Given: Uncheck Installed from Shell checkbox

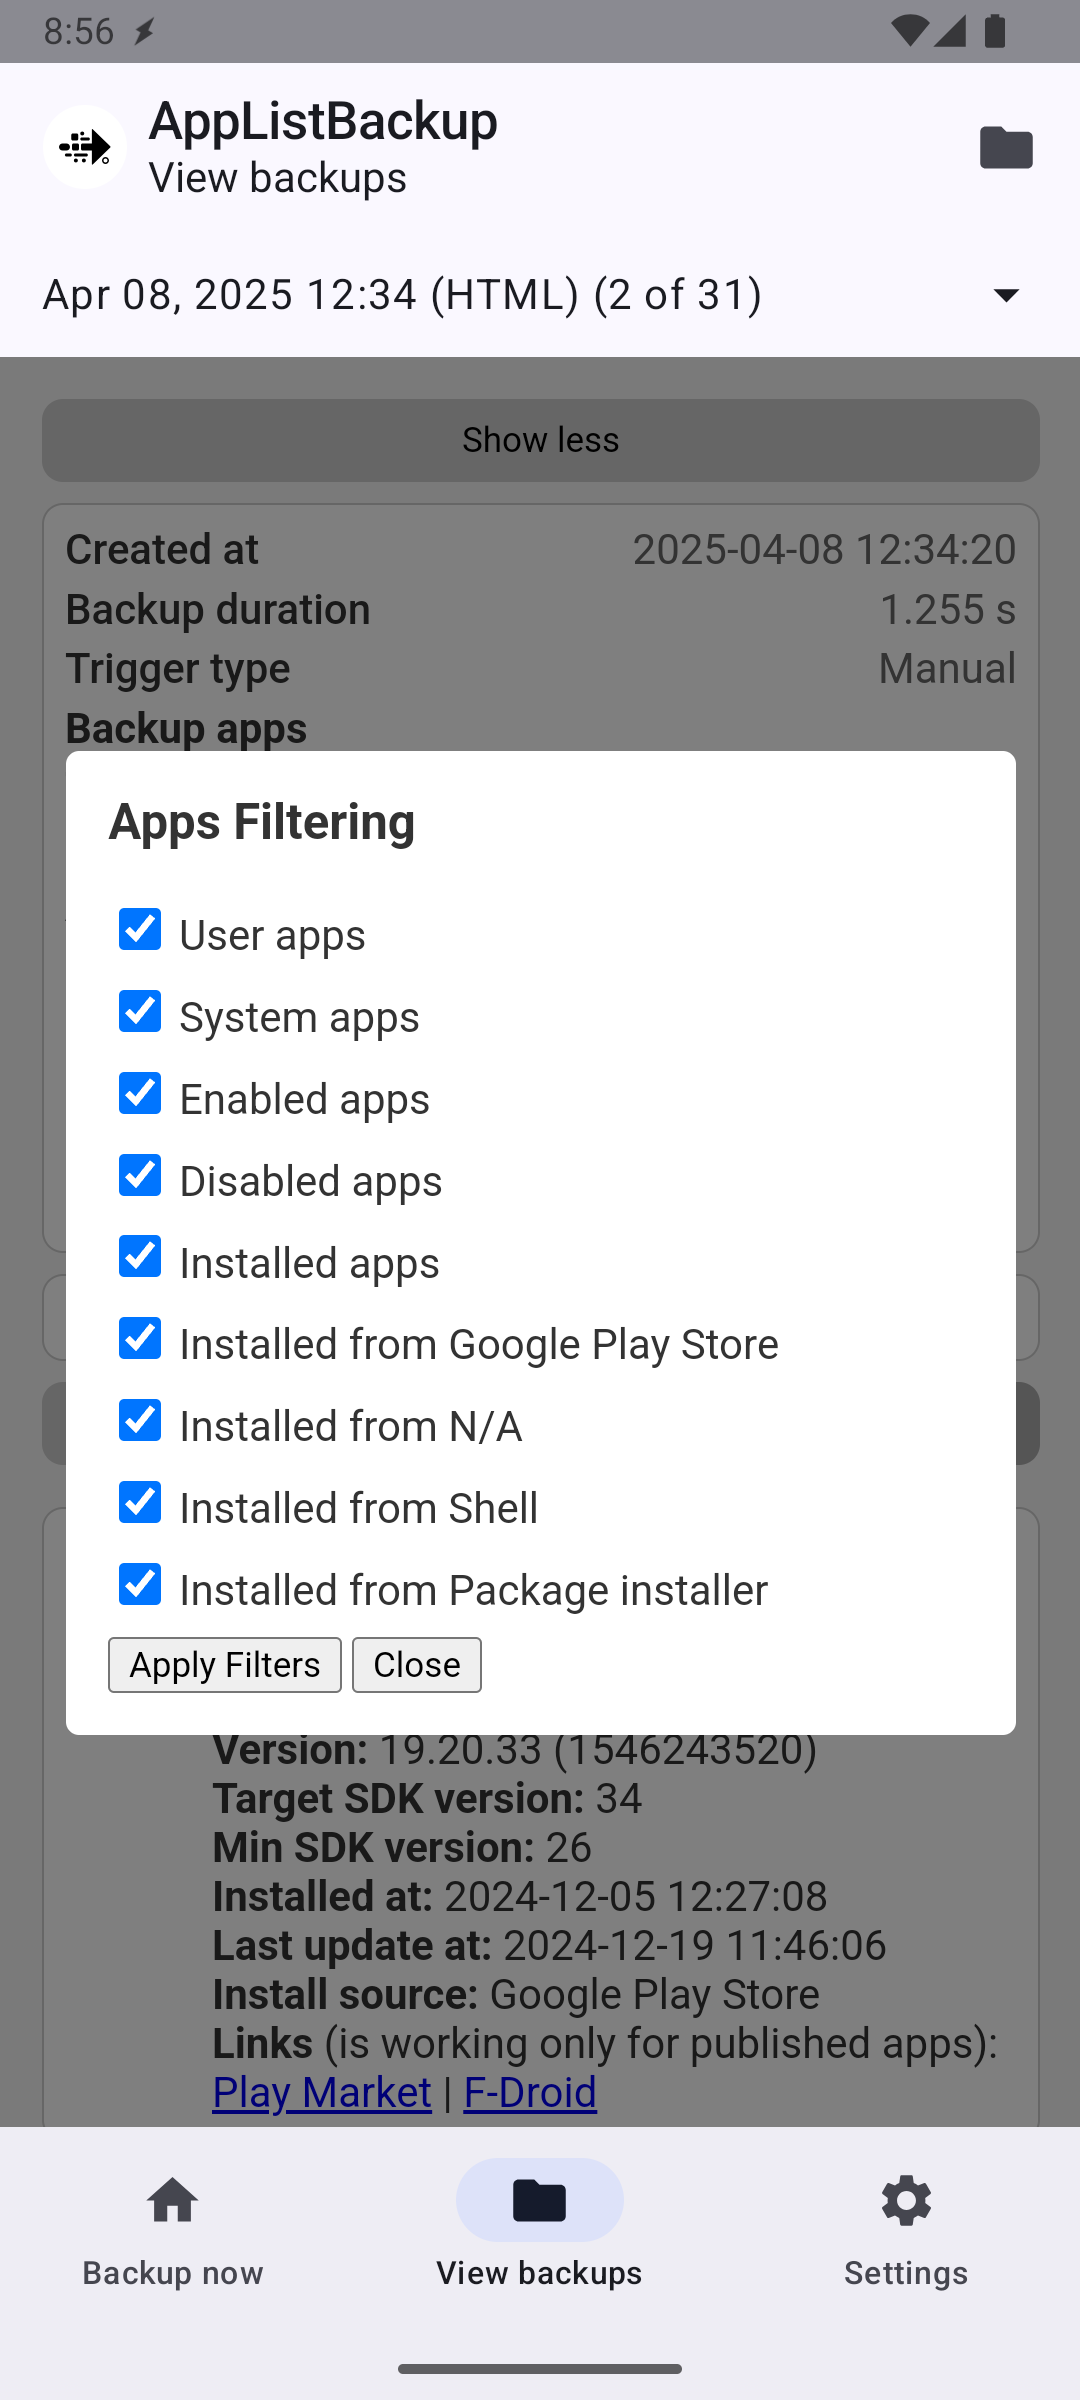Looking at the screenshot, I should point(140,1502).
